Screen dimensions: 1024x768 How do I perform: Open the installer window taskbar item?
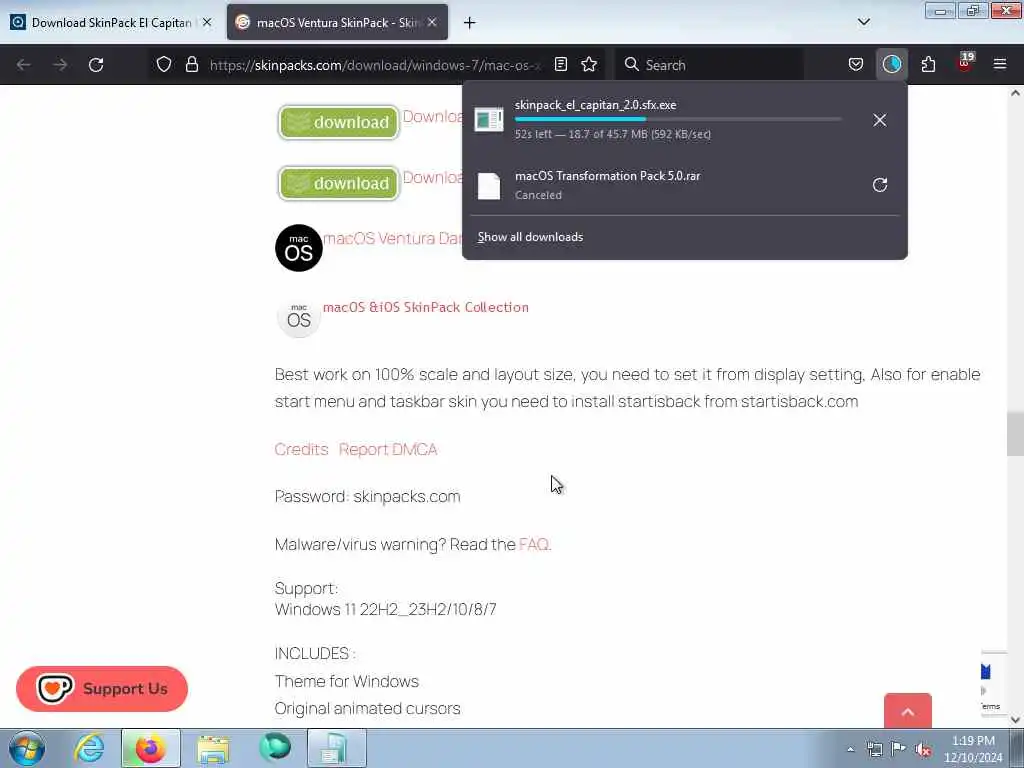tap(336, 748)
